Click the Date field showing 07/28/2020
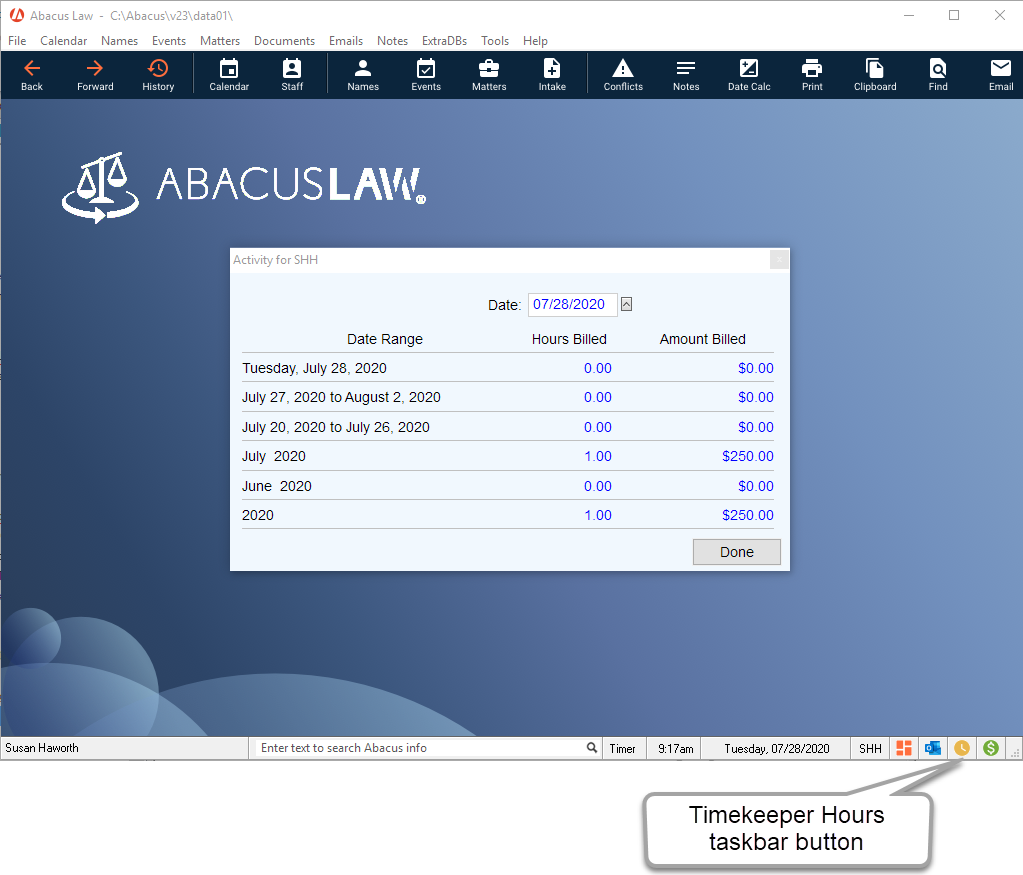The image size is (1023, 875). pyautogui.click(x=572, y=305)
